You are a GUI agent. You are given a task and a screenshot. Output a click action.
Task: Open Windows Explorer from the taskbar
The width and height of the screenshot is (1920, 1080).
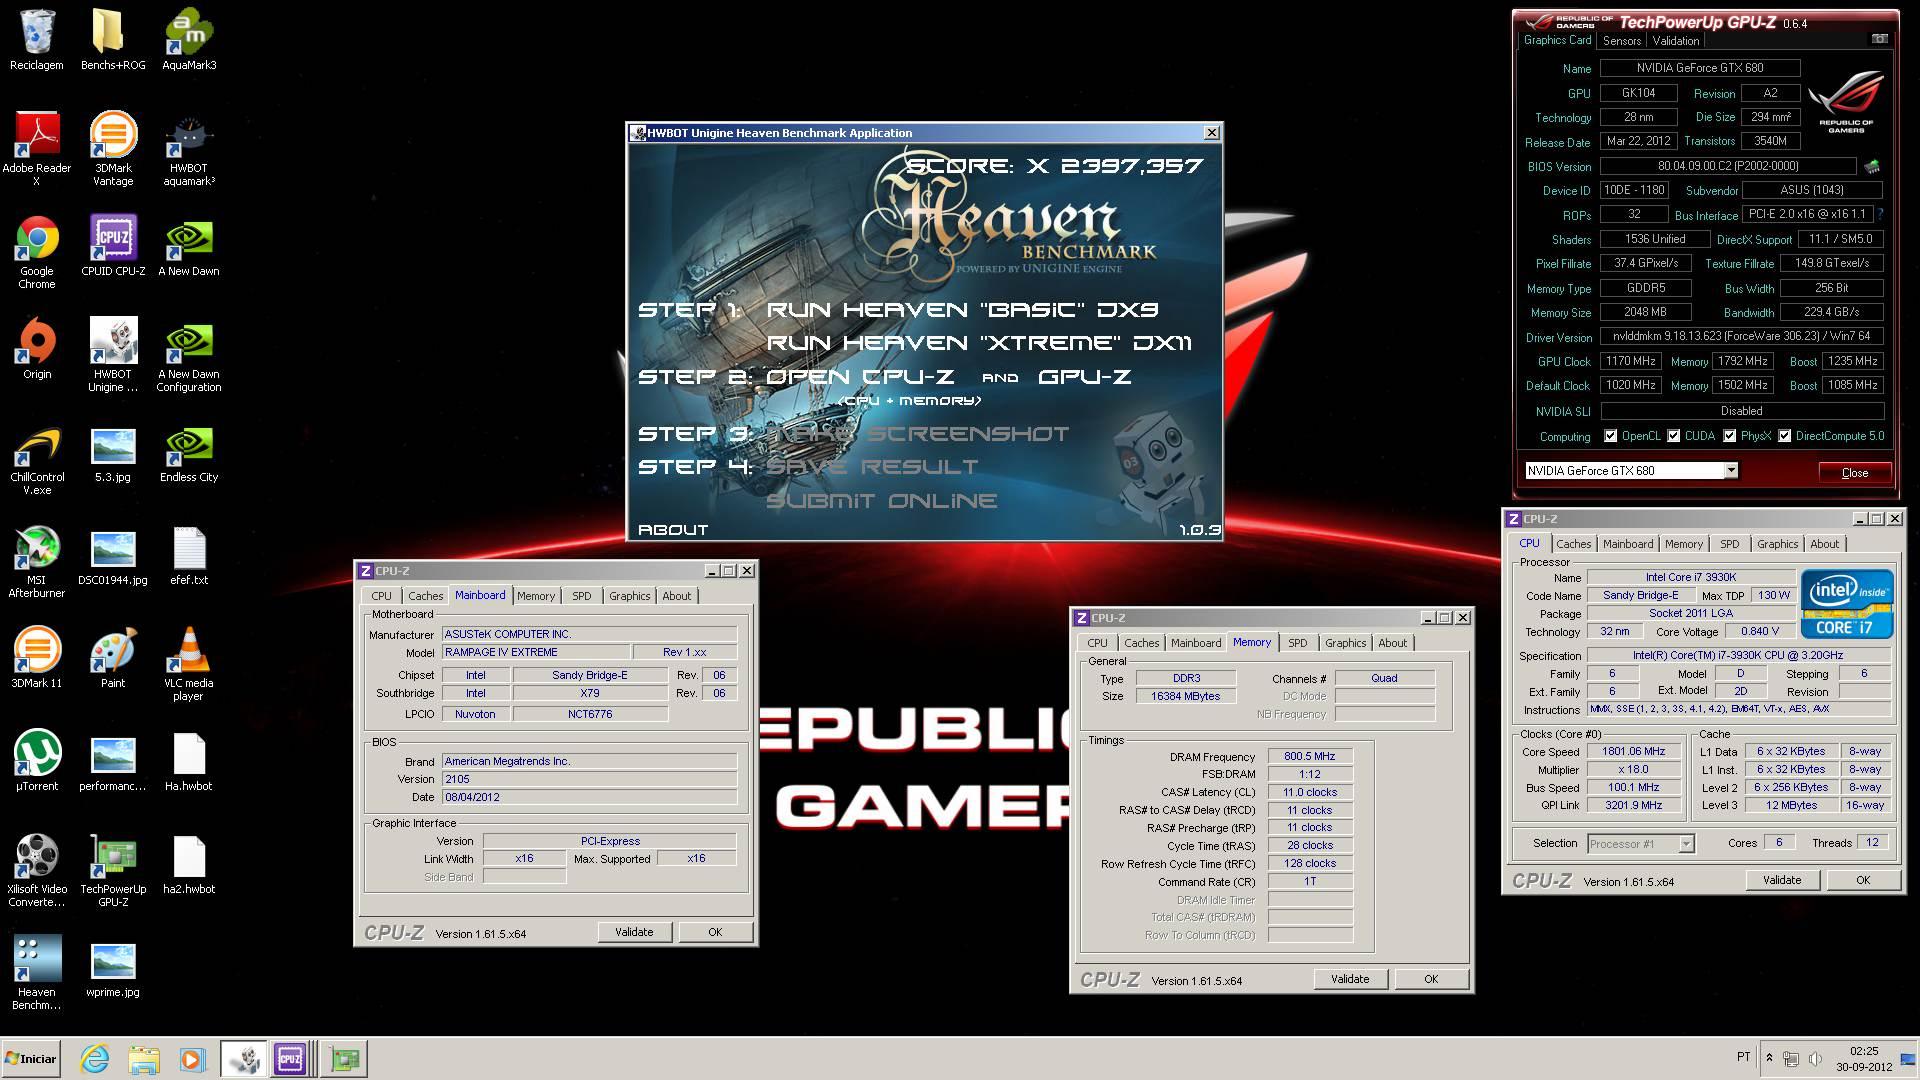(144, 1058)
